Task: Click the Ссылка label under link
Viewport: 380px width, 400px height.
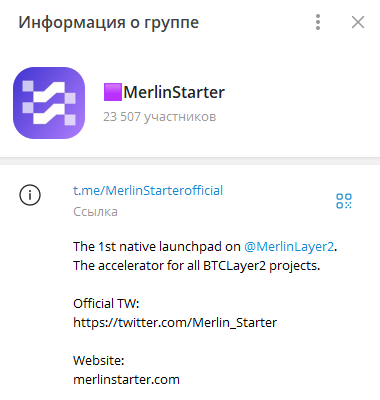Action: click(x=95, y=212)
